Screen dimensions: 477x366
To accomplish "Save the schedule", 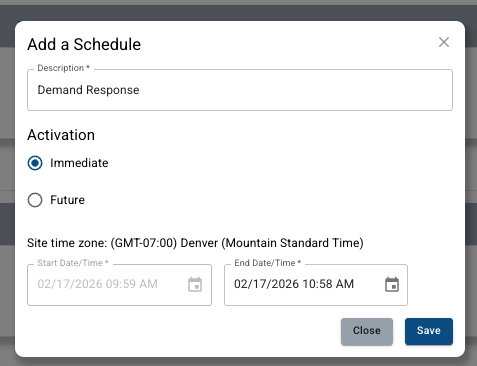I will coord(429,331).
